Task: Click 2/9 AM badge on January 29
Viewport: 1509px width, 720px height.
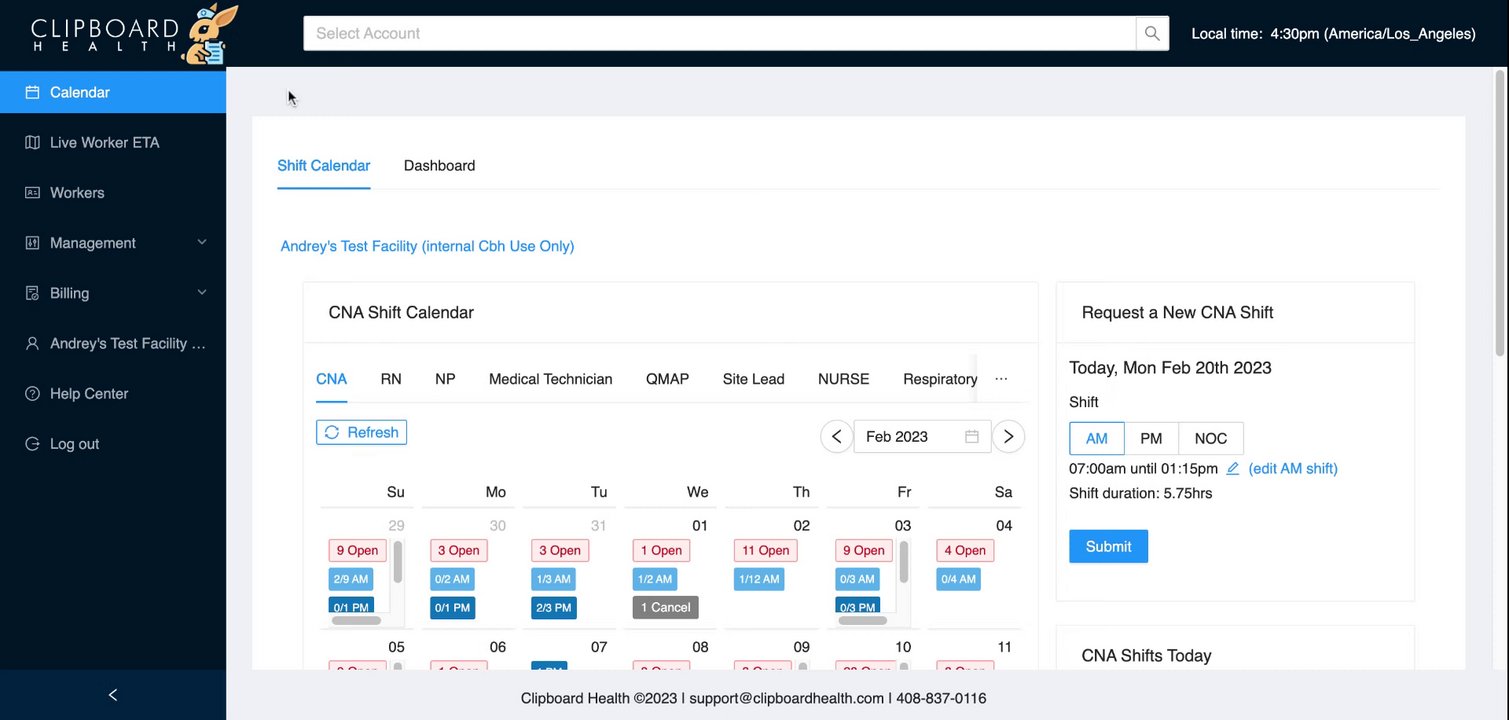Action: click(351, 579)
